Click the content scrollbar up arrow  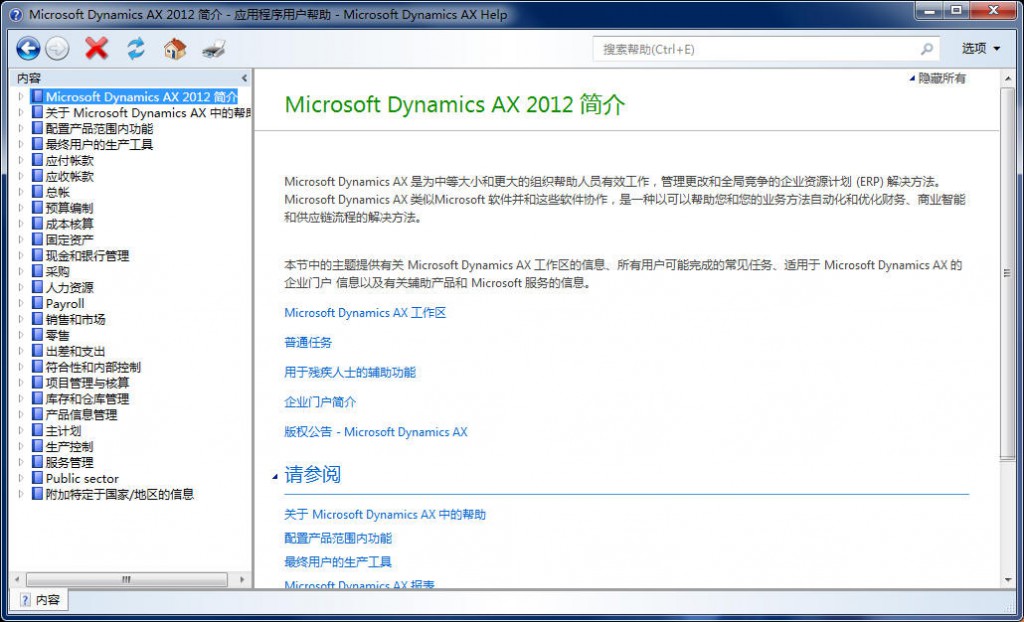[1007, 78]
